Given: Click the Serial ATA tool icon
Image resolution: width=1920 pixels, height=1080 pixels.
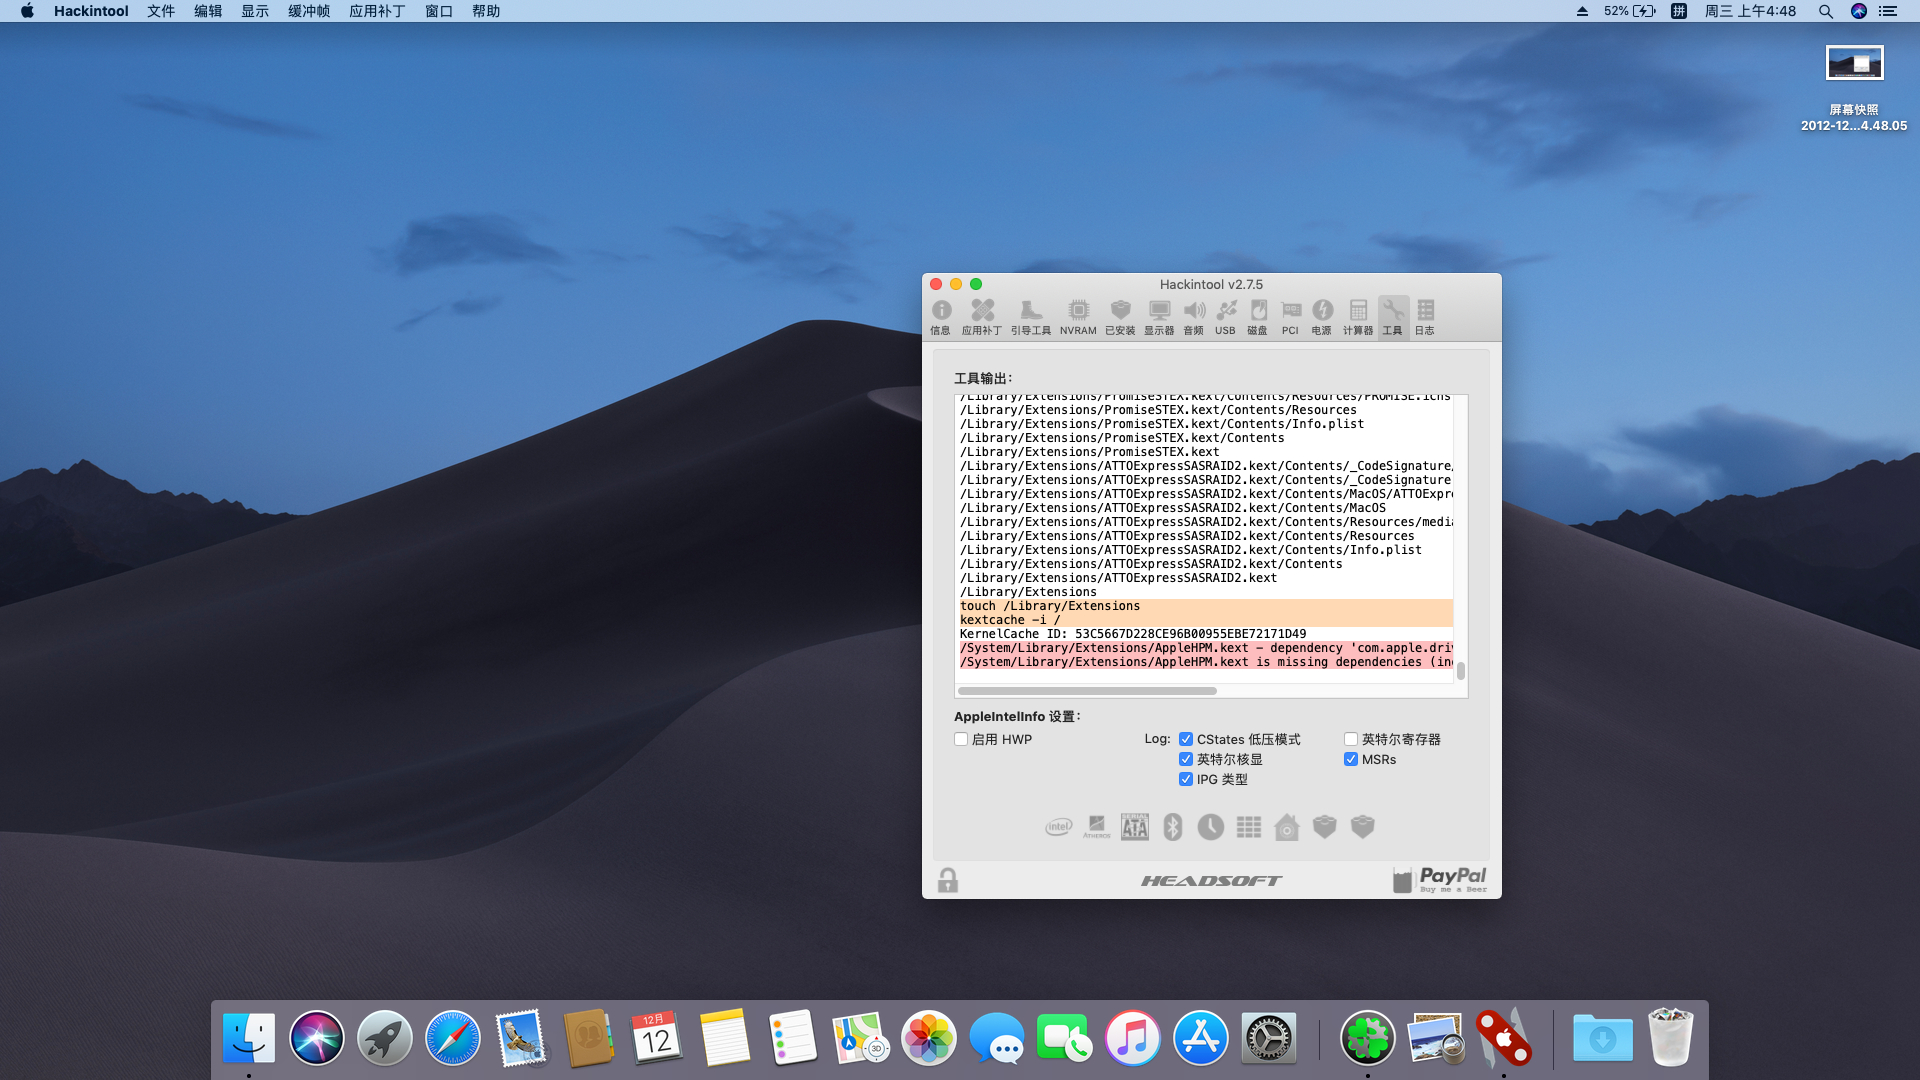Looking at the screenshot, I should tap(1135, 827).
